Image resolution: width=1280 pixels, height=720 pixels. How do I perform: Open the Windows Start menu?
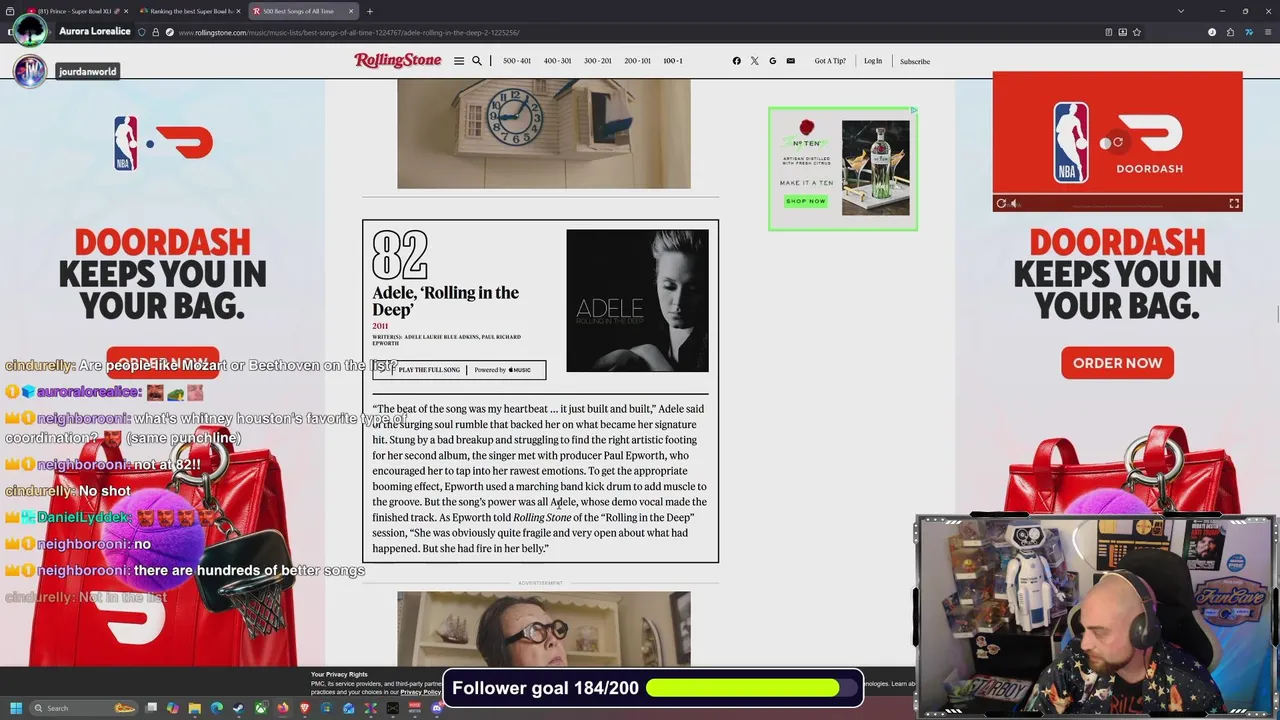click(x=16, y=708)
